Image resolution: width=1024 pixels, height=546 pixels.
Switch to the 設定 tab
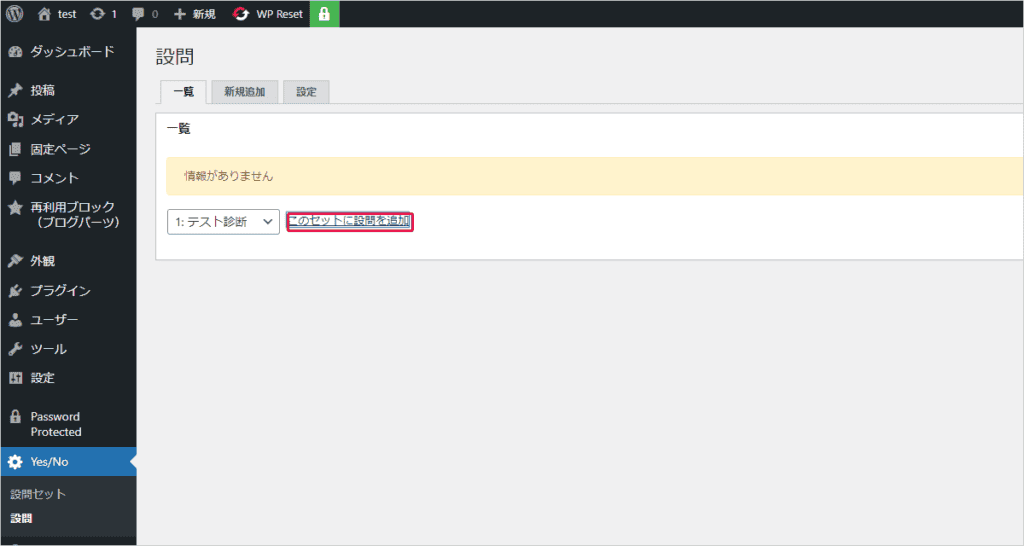(306, 92)
